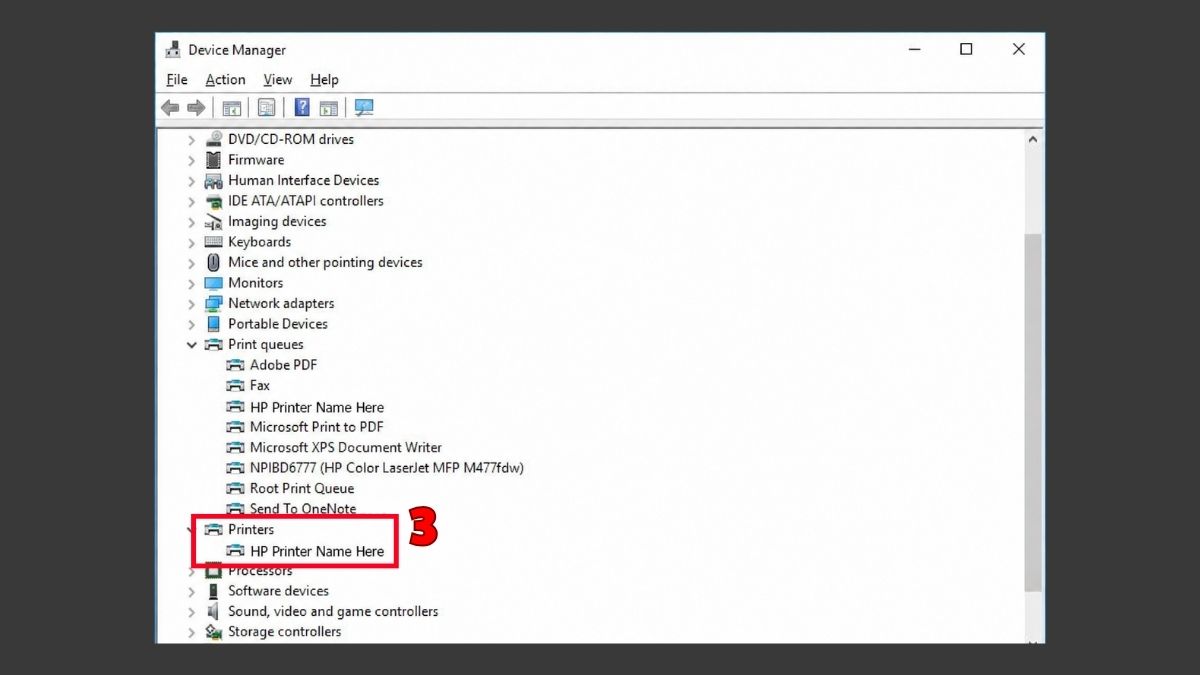Select the Network adapters category icon
The image size is (1200, 675).
pyautogui.click(x=213, y=303)
